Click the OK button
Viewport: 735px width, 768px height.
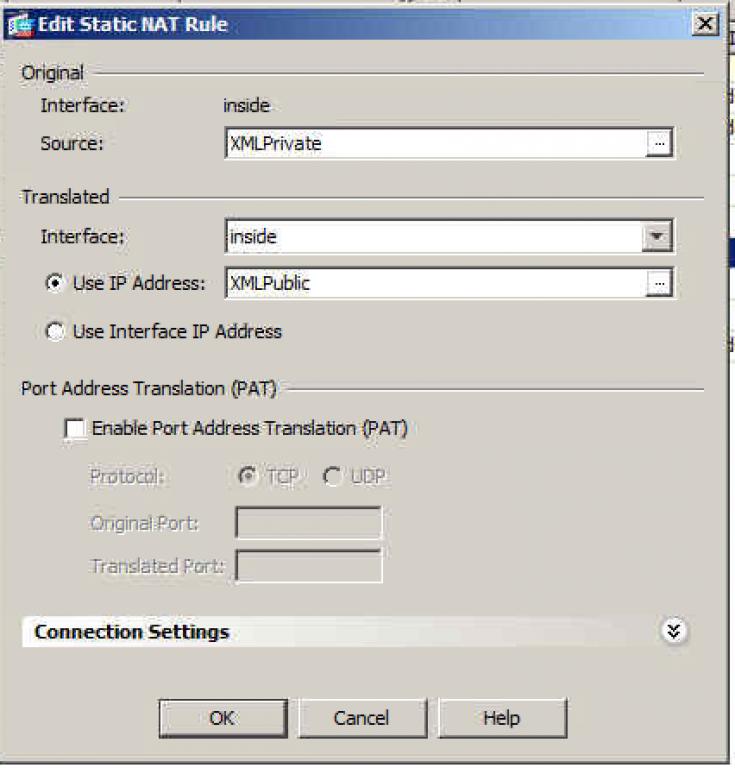coord(222,718)
